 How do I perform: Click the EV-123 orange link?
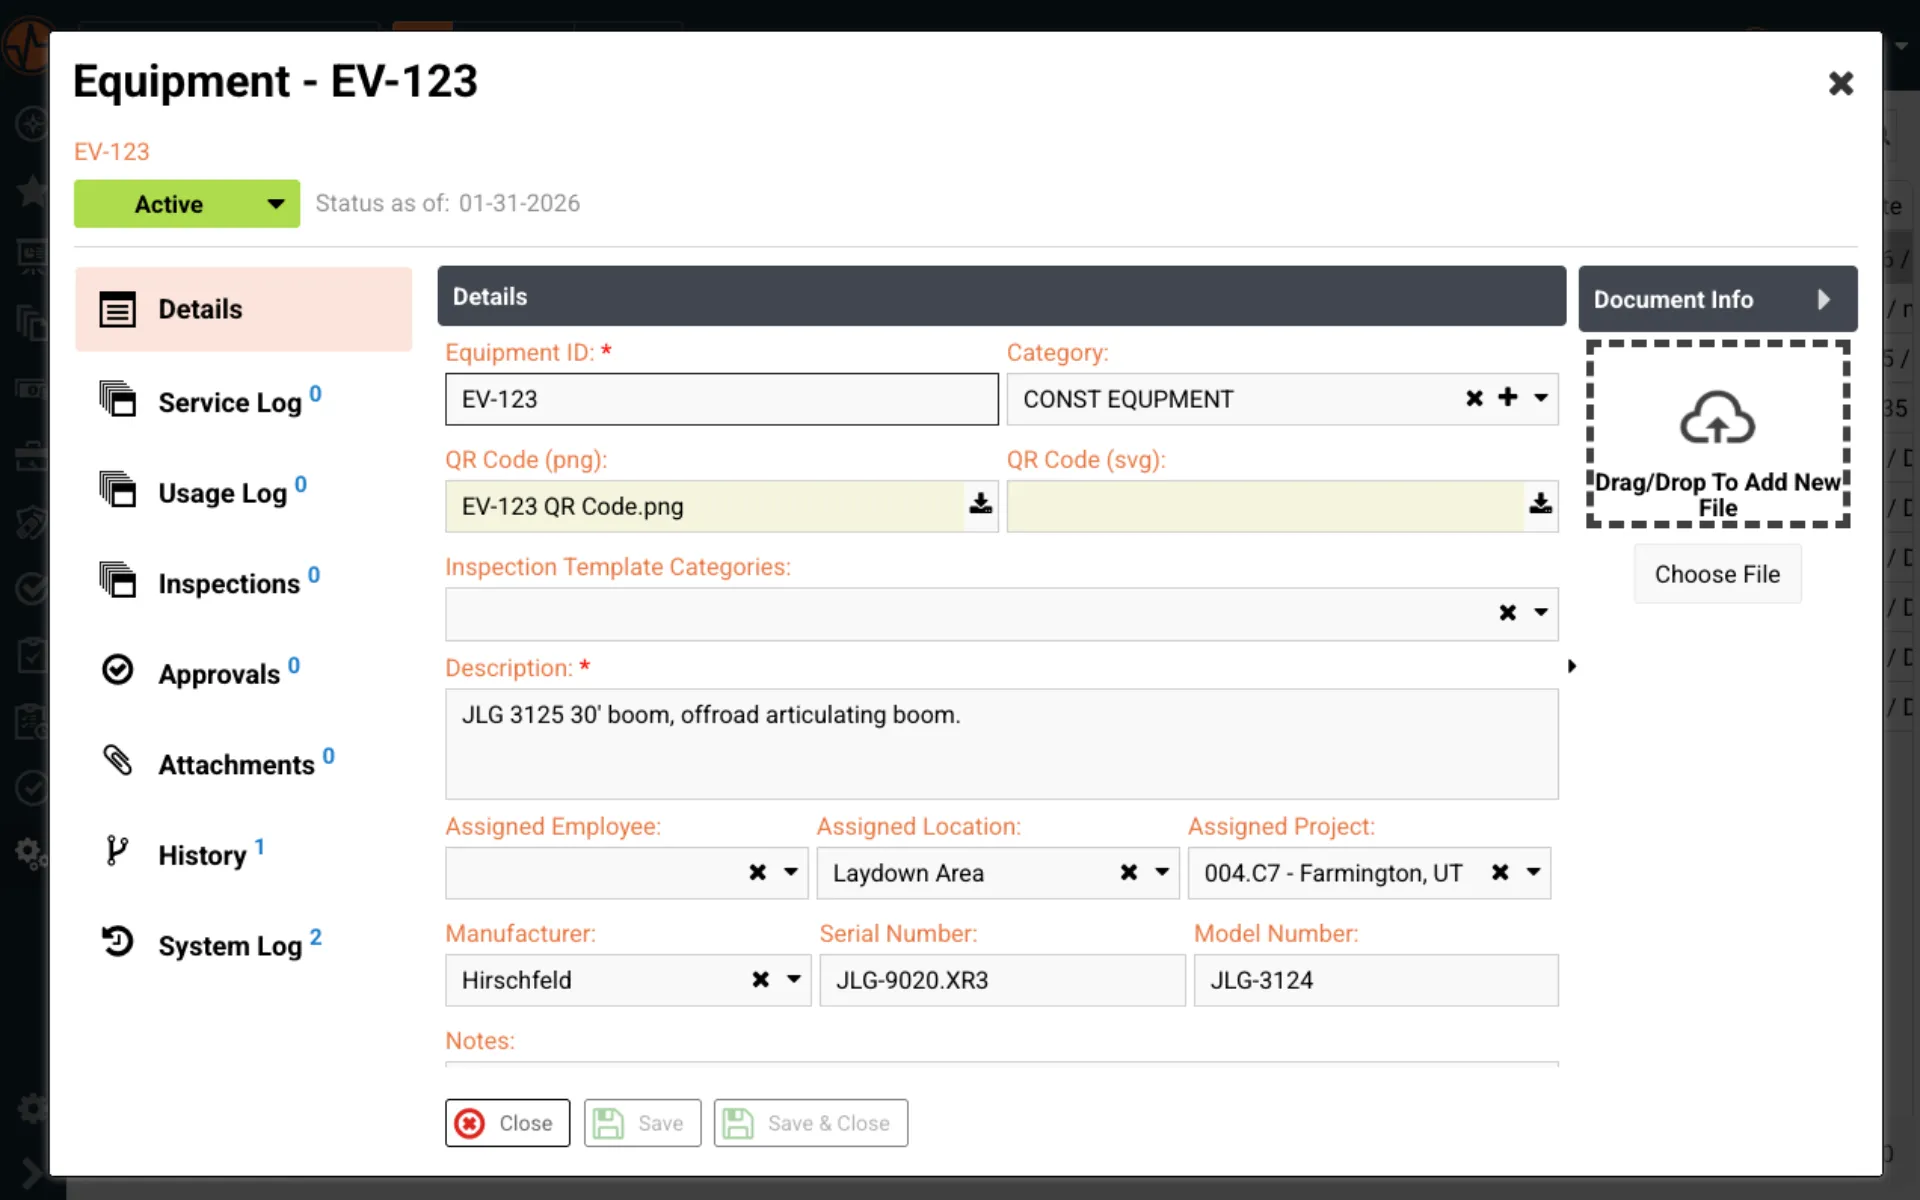[x=111, y=152]
